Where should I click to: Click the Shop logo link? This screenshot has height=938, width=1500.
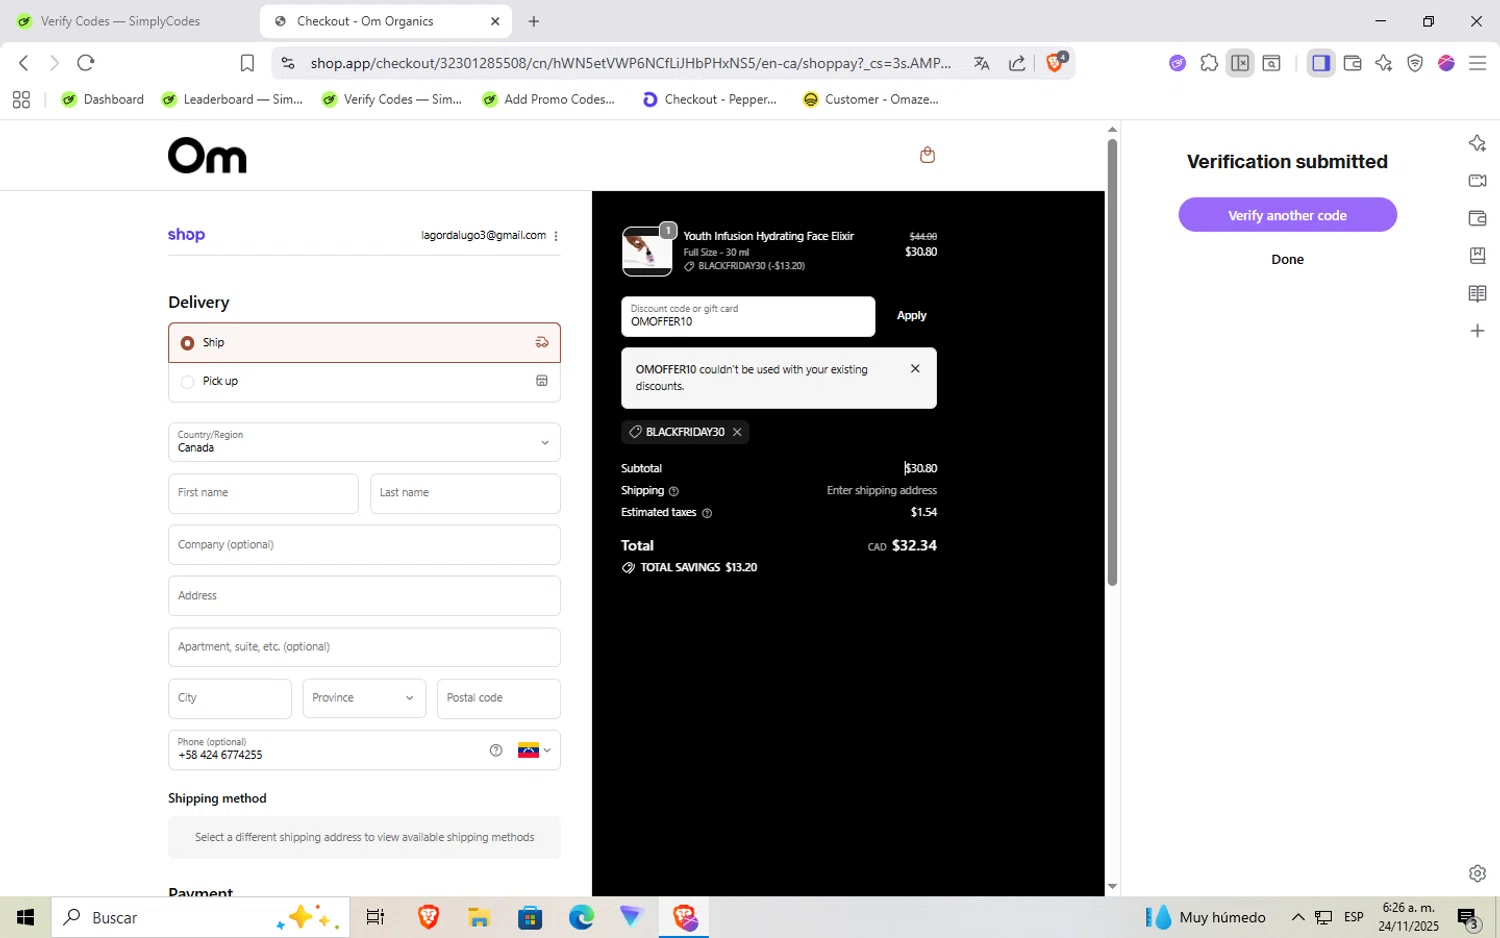click(186, 235)
